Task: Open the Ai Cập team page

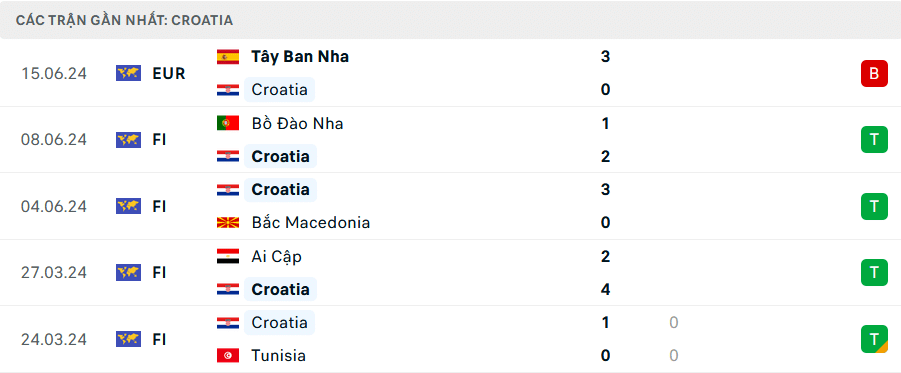Action: [276, 256]
